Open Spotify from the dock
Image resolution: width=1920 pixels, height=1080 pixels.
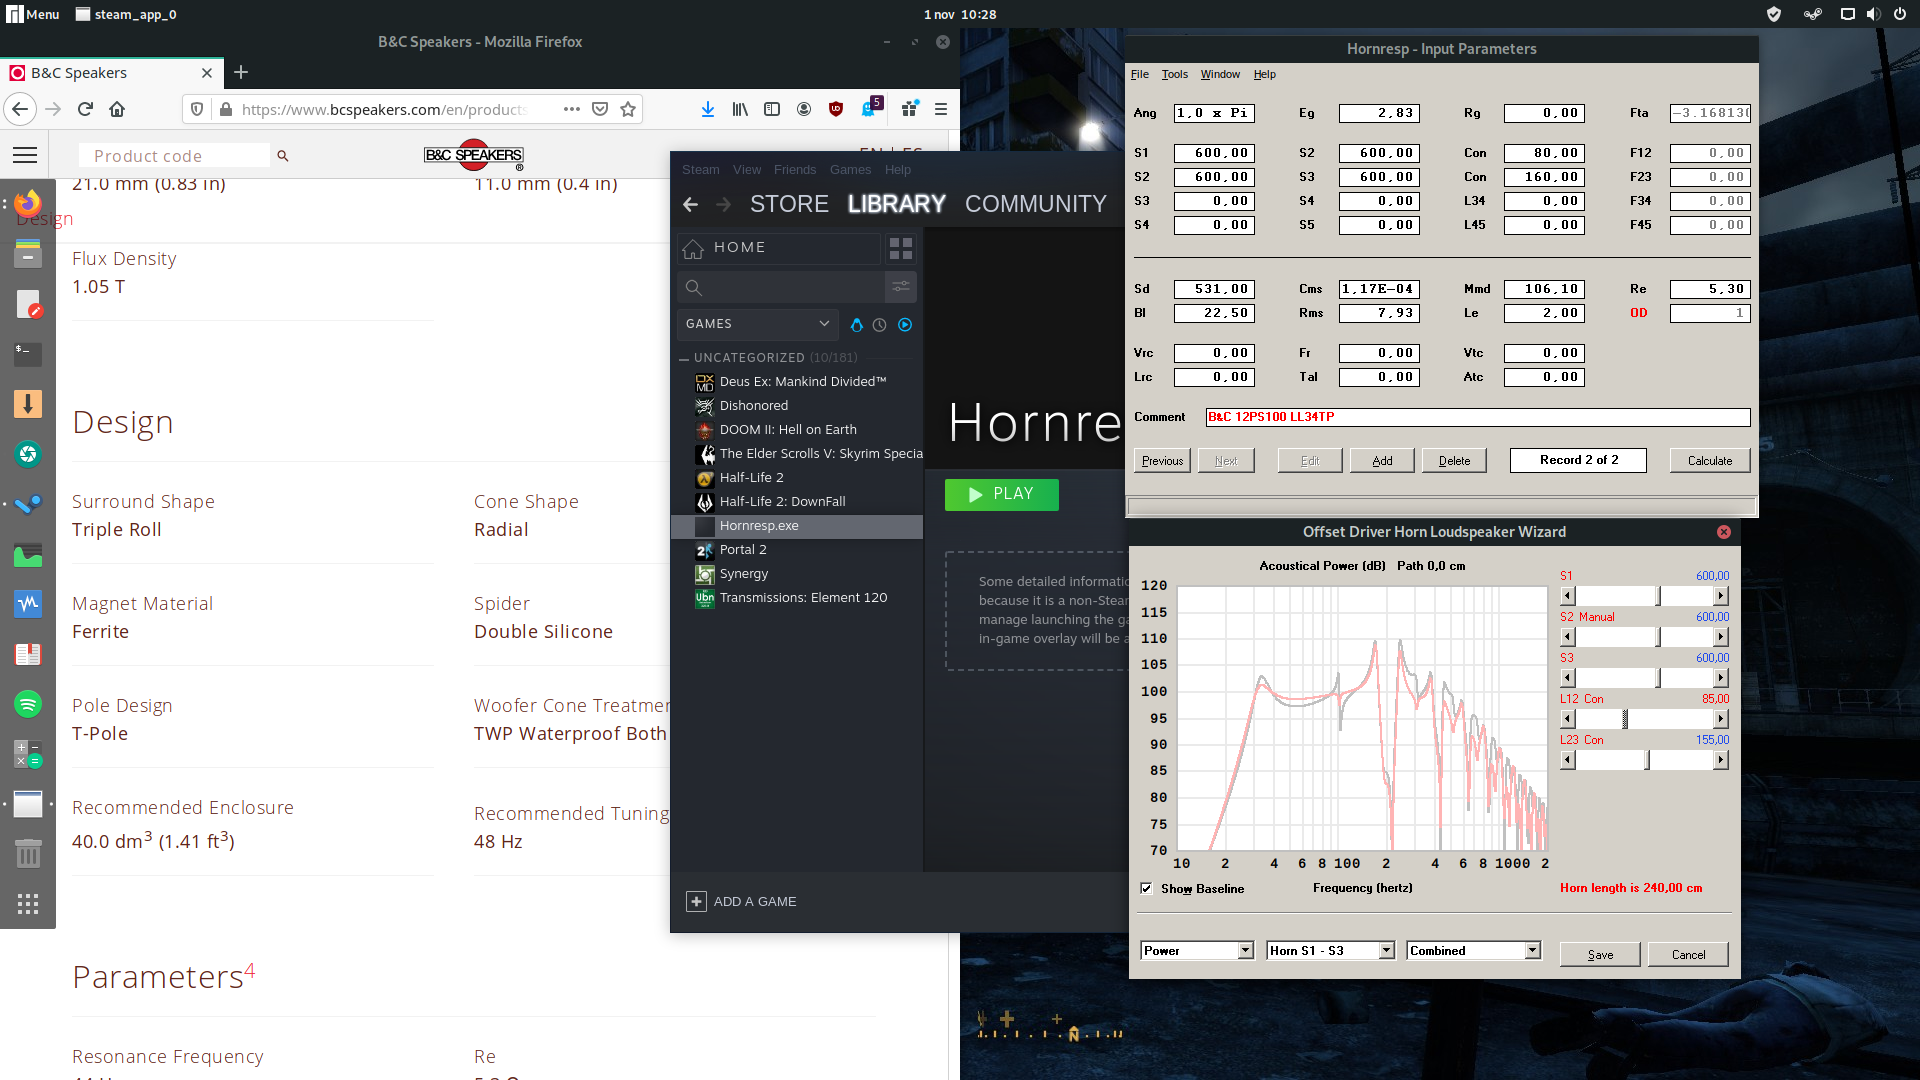(x=28, y=704)
